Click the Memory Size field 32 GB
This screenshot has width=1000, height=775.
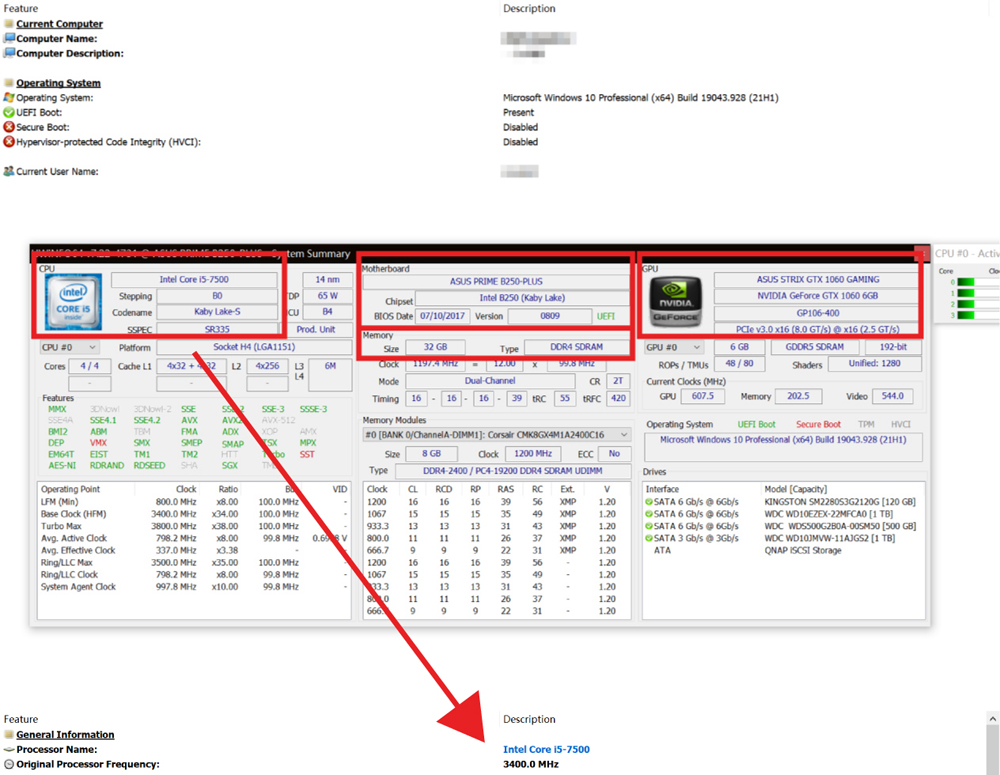click(435, 347)
